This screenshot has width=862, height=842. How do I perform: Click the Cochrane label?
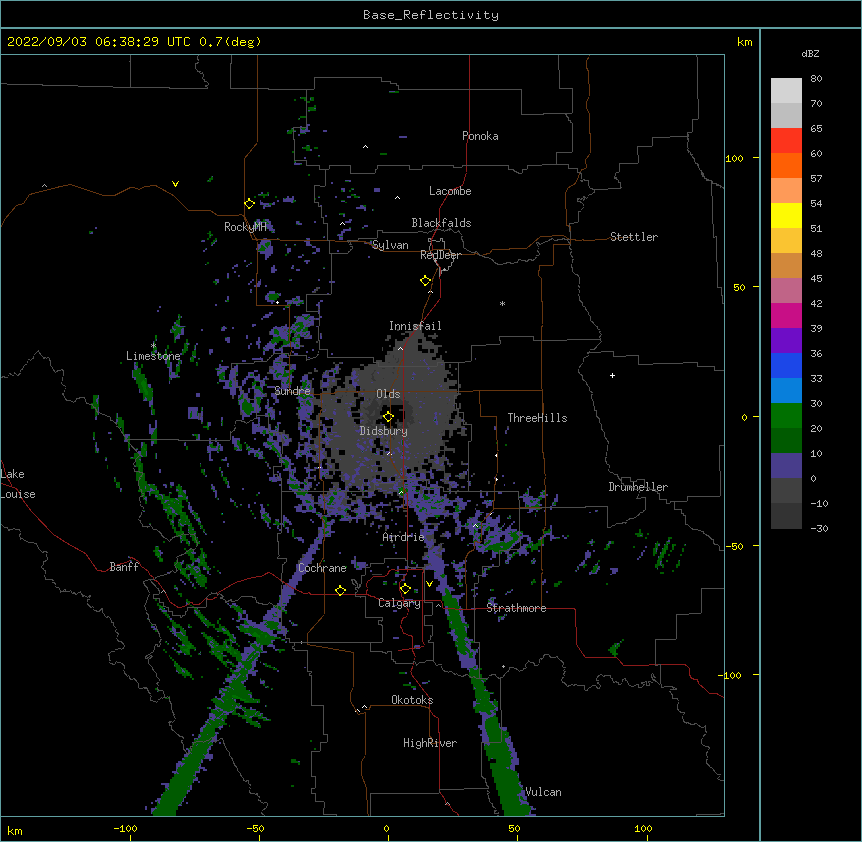[x=322, y=568]
